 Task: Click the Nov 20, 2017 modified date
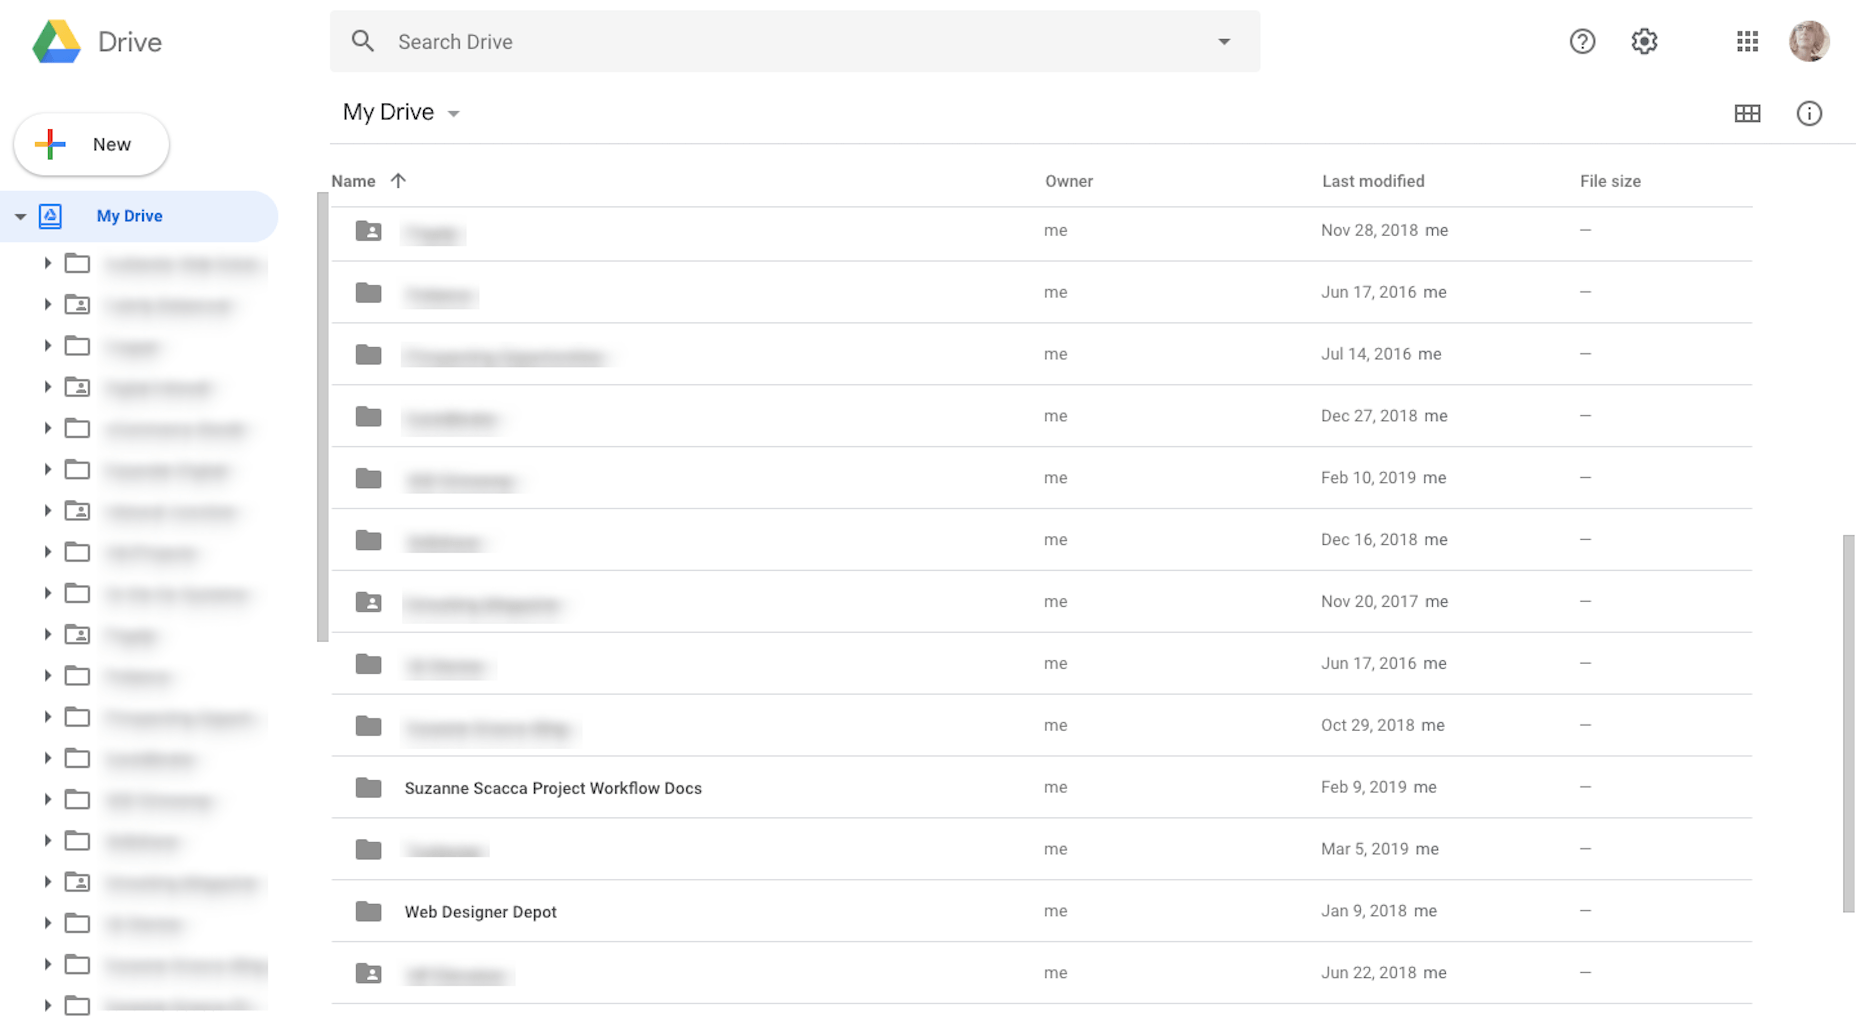(1369, 602)
